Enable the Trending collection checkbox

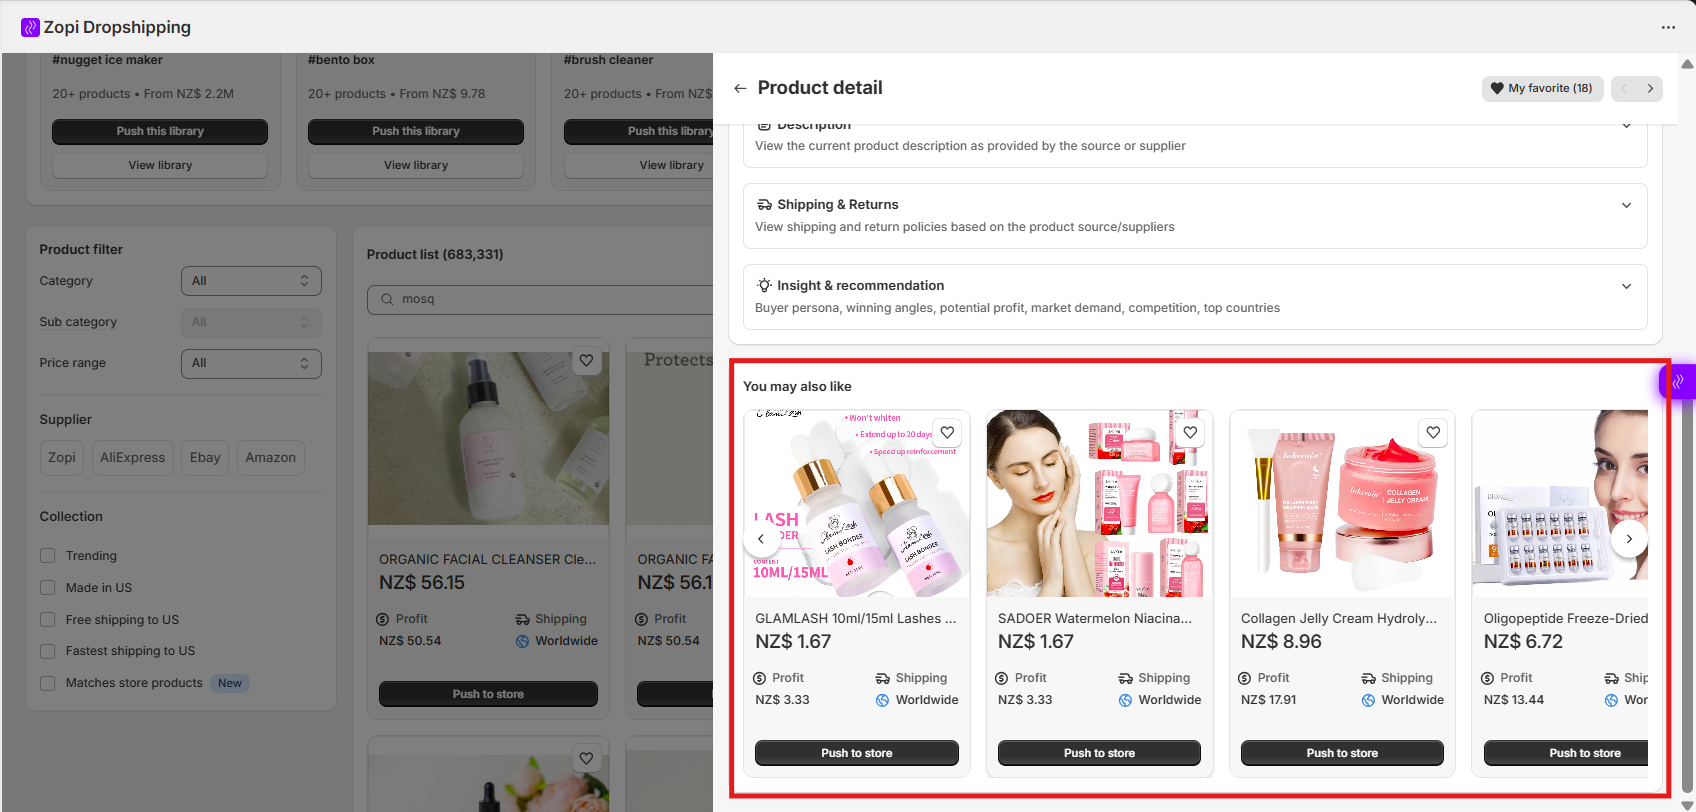pos(47,556)
